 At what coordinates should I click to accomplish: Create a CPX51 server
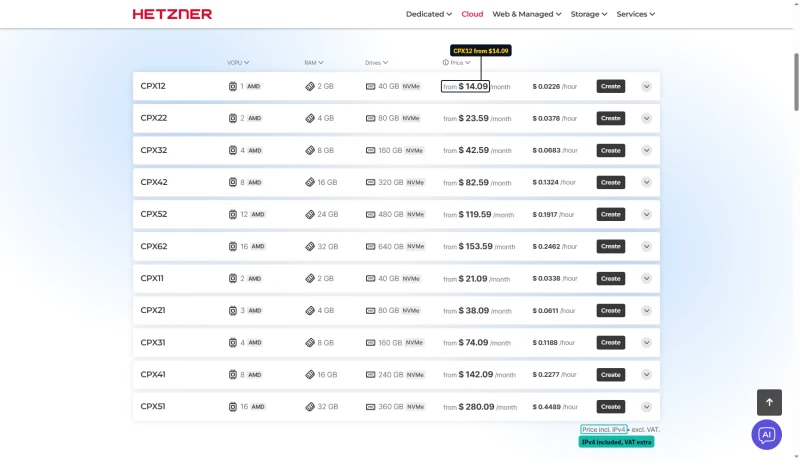coord(611,406)
